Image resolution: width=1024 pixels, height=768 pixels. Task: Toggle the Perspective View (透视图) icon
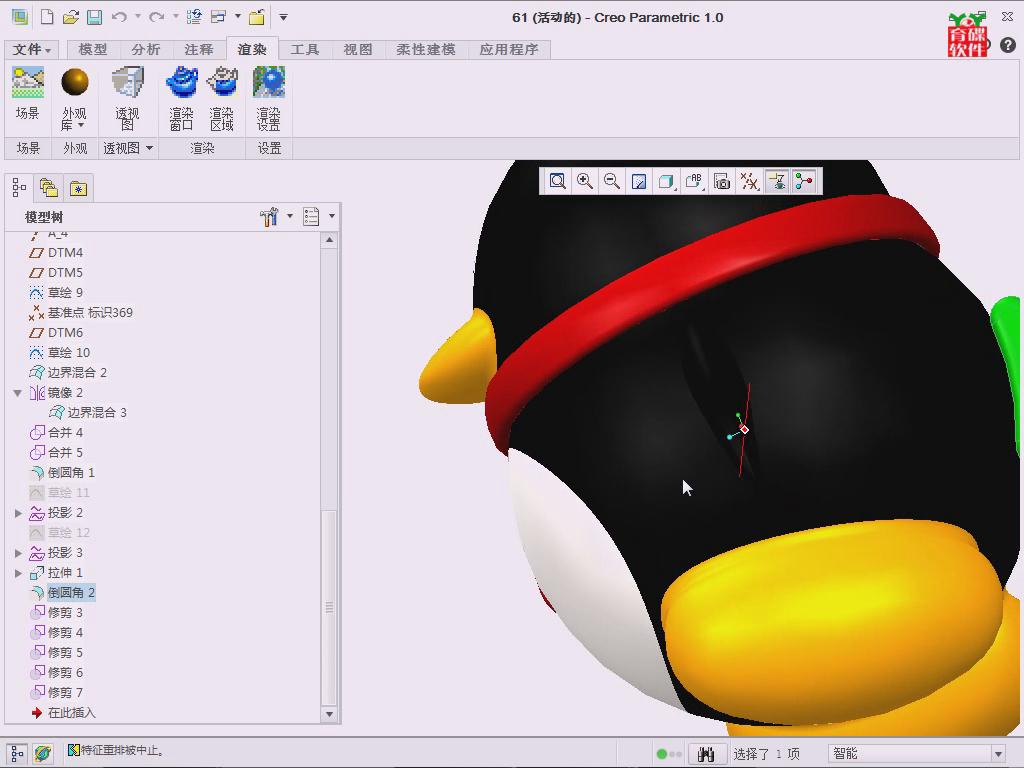127,99
